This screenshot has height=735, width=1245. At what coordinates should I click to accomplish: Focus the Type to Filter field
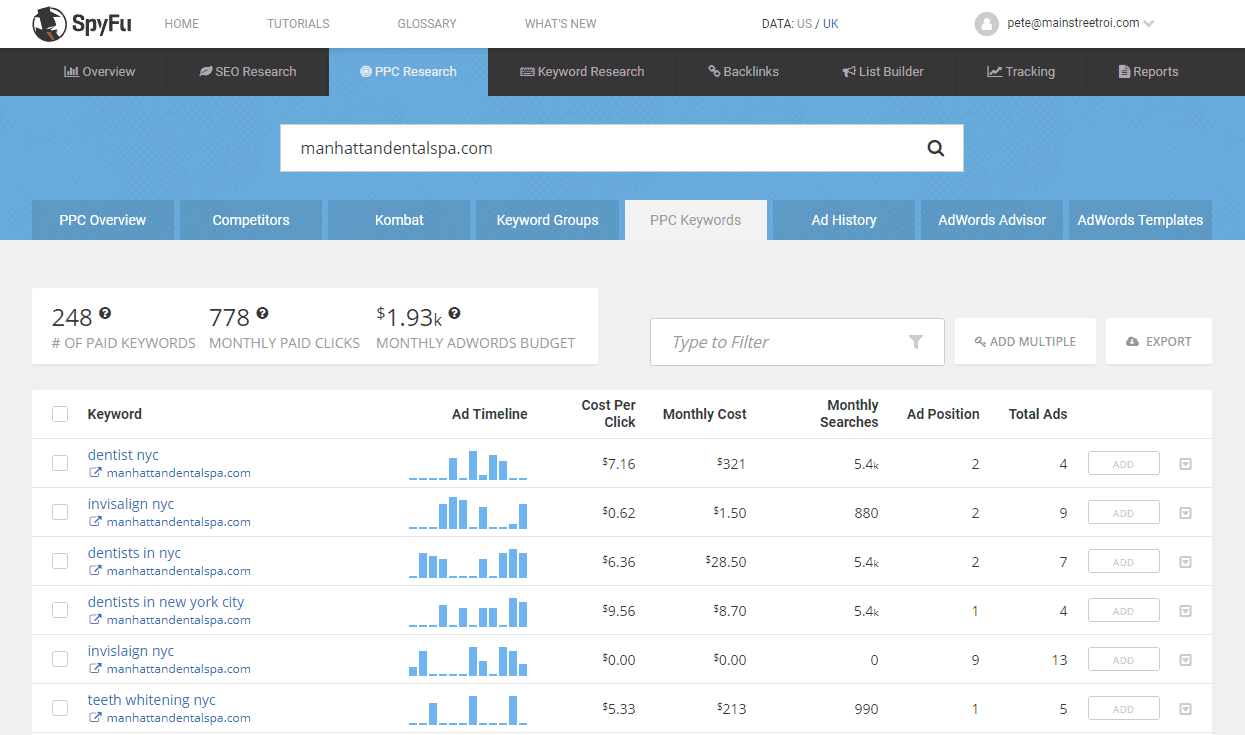[797, 342]
